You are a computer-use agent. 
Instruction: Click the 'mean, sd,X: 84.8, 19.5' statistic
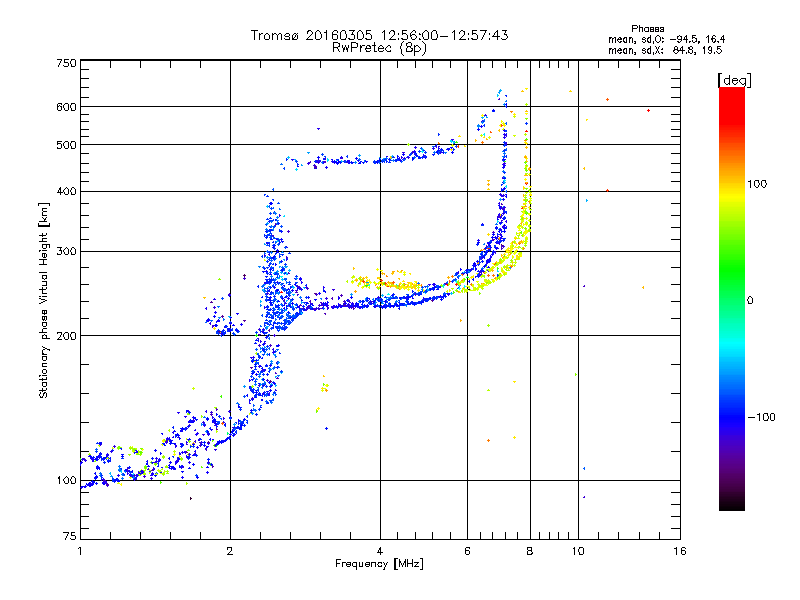[665, 51]
